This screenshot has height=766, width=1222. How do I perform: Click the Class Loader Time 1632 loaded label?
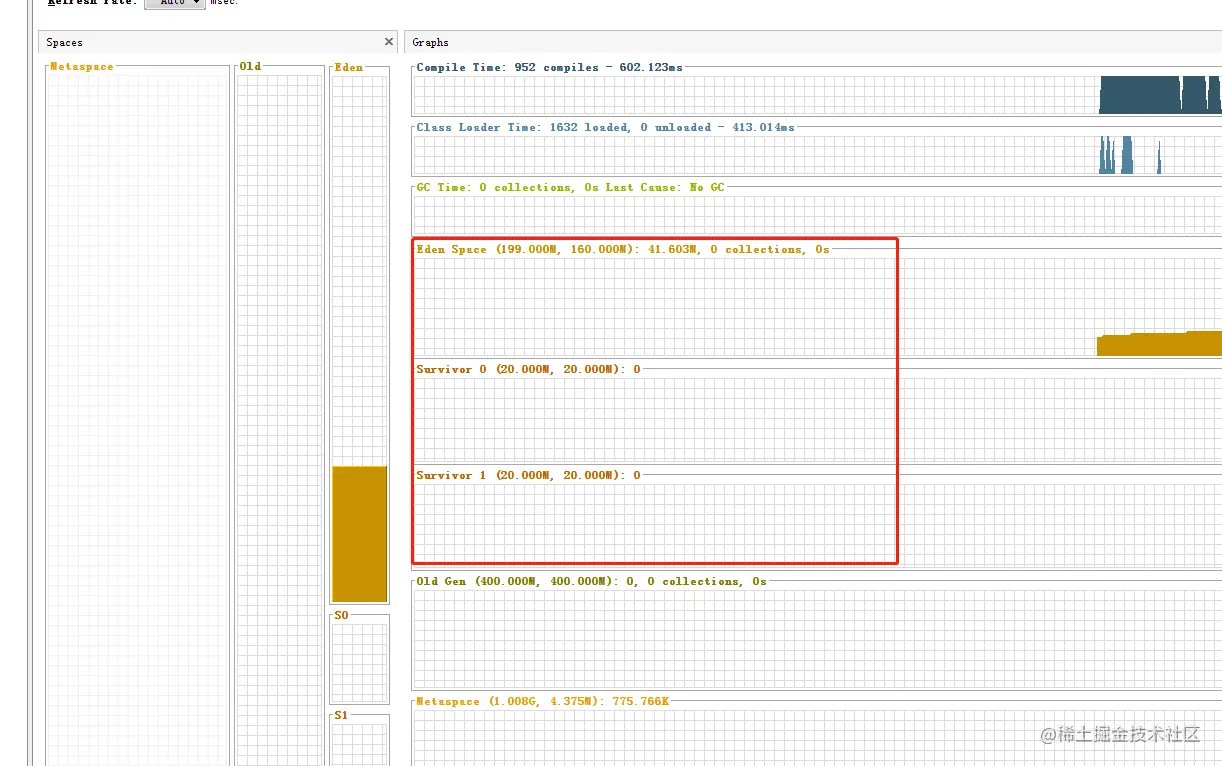(x=605, y=127)
